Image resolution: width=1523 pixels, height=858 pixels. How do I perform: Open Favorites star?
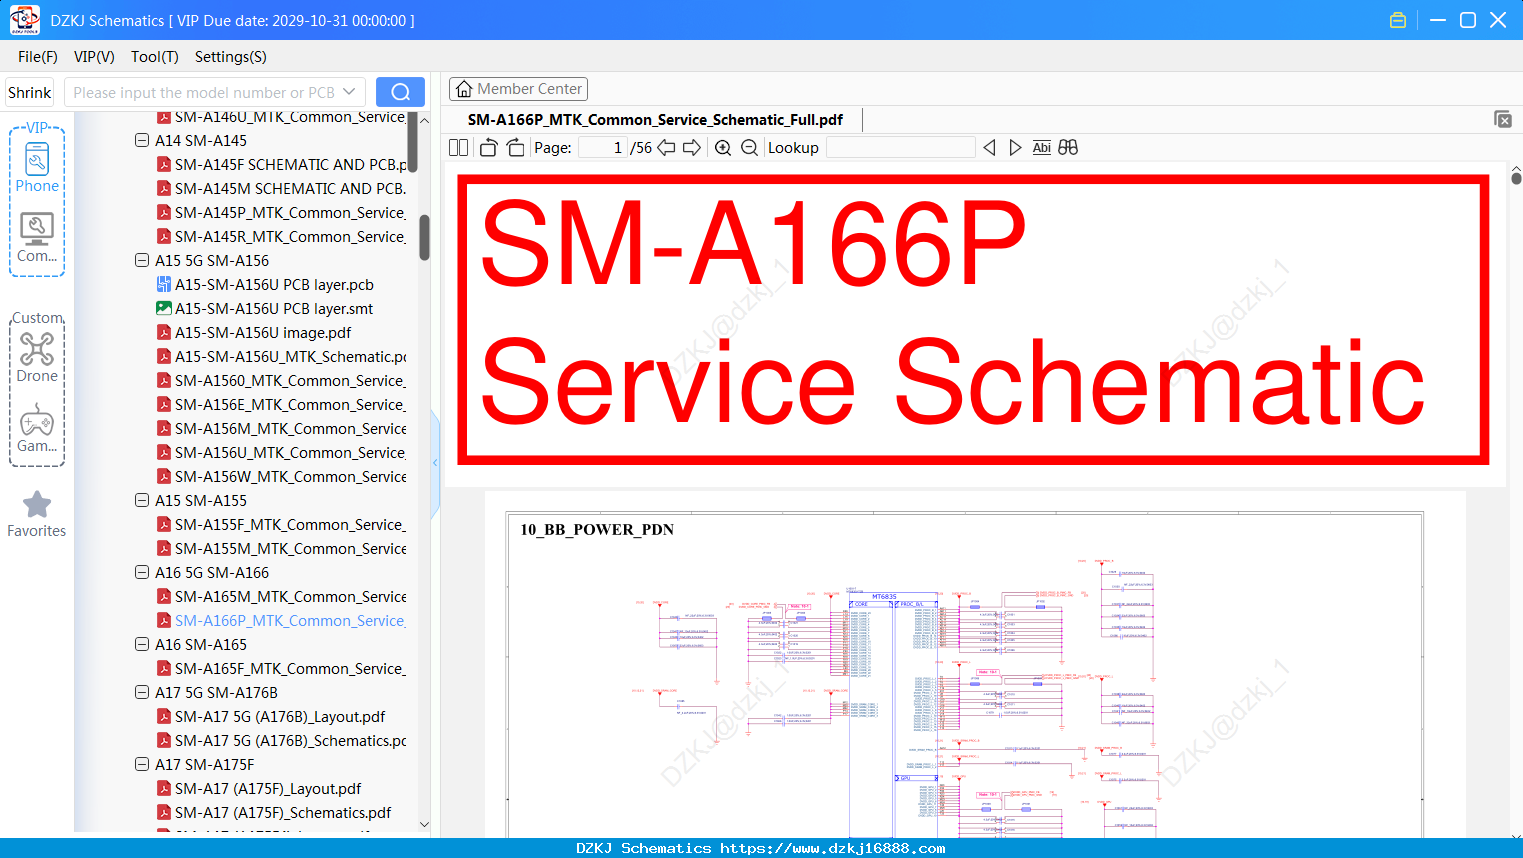click(37, 514)
